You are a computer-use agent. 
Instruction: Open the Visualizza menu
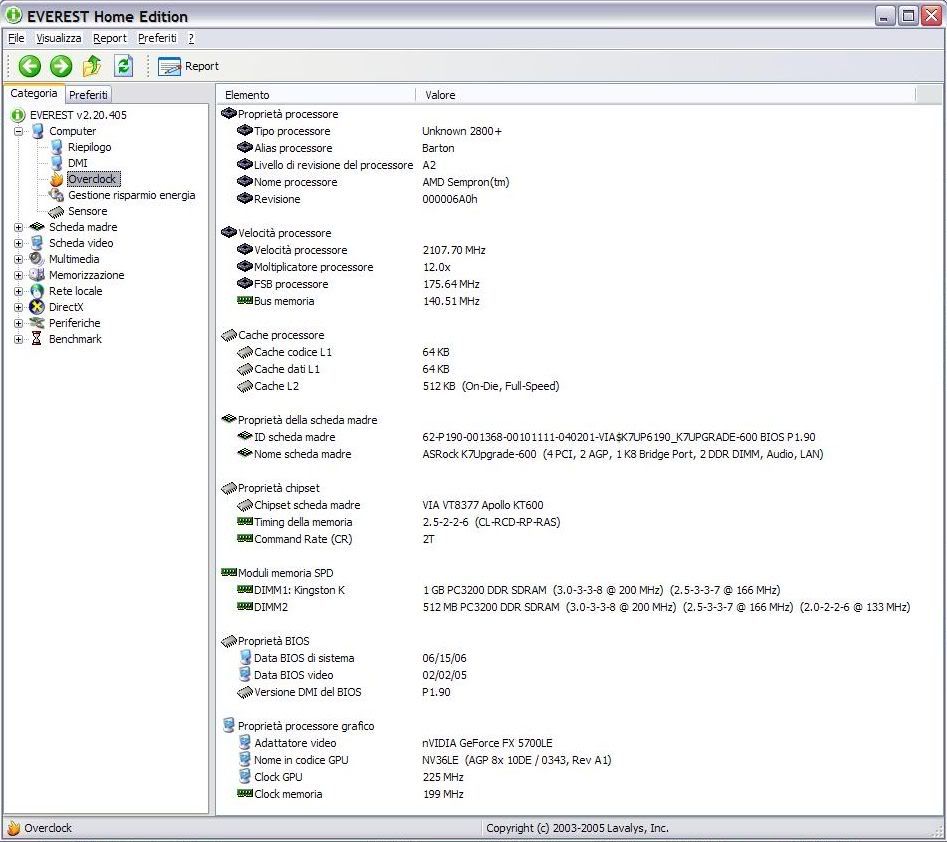pyautogui.click(x=59, y=38)
